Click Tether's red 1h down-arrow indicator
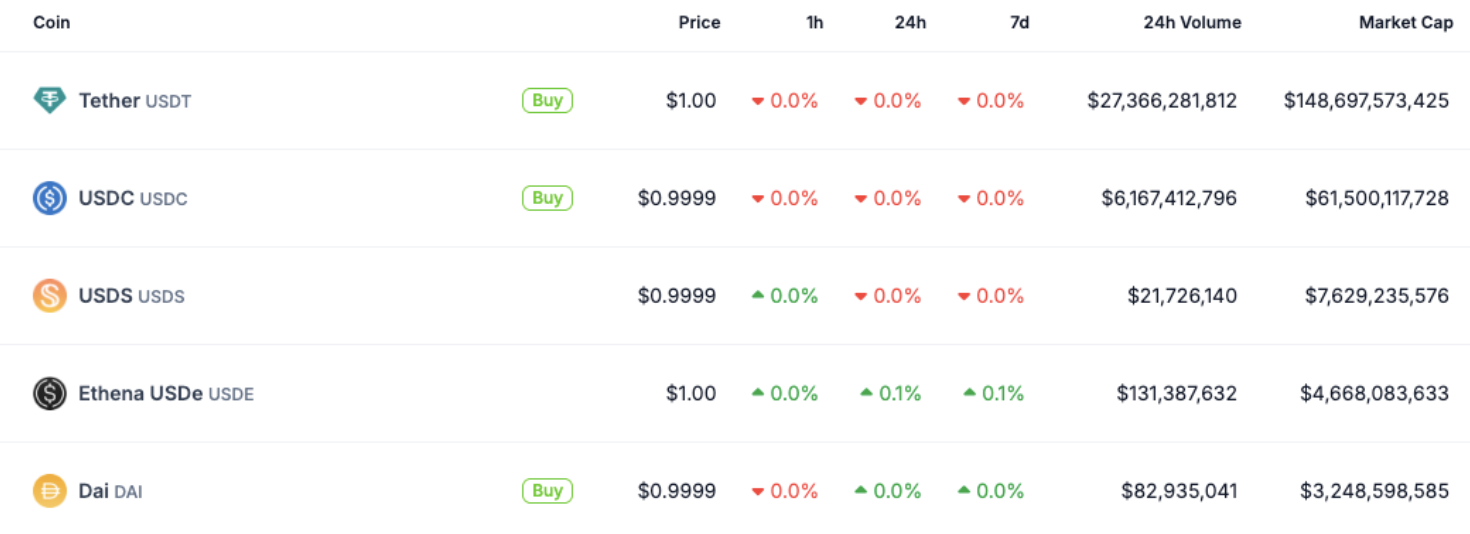The image size is (1470, 534). [758, 101]
